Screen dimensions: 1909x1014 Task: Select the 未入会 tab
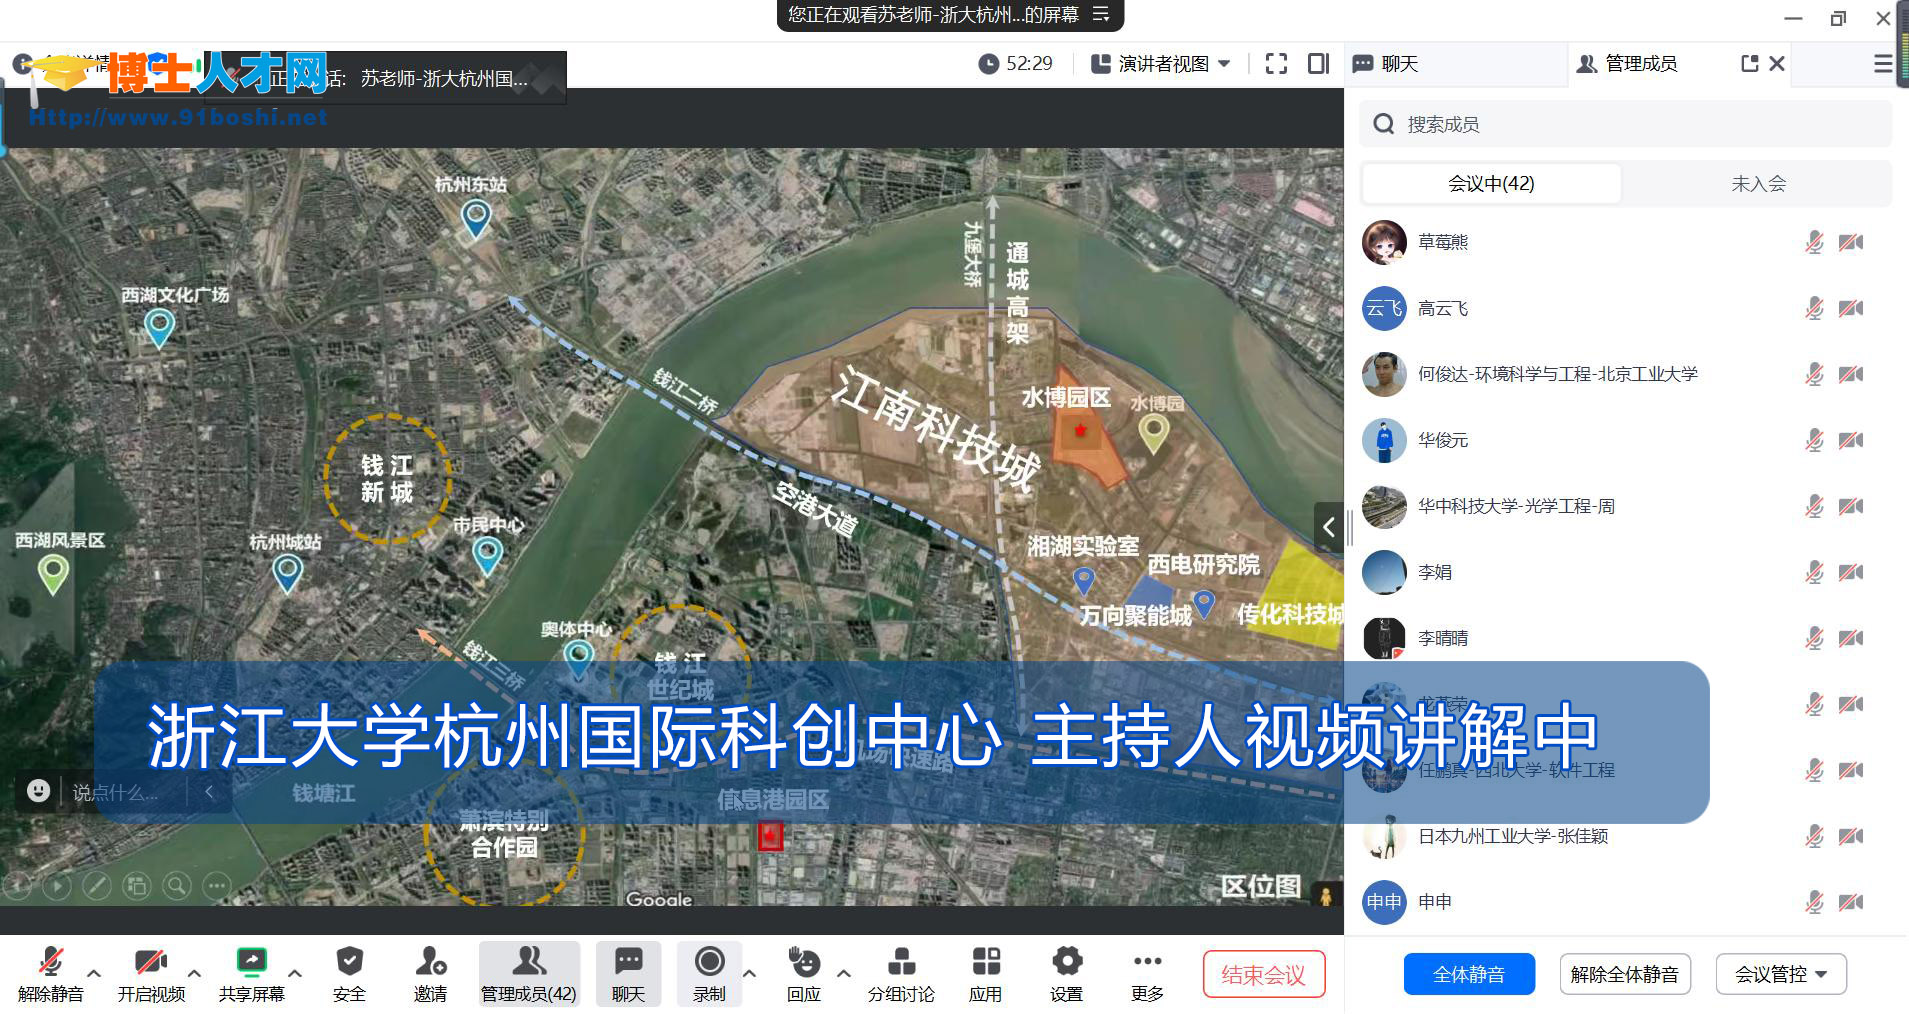1758,183
